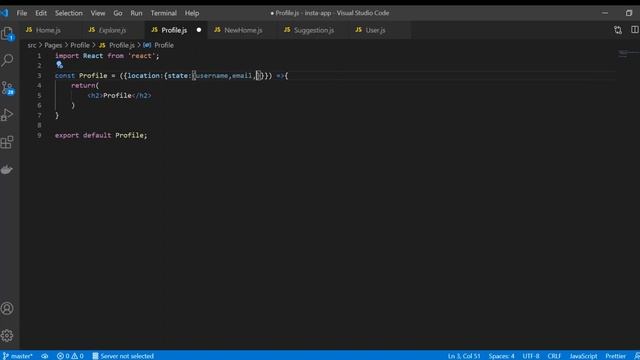The image size is (640, 360).
Task: Click the h2 Profile heading text
Action: click(x=117, y=96)
